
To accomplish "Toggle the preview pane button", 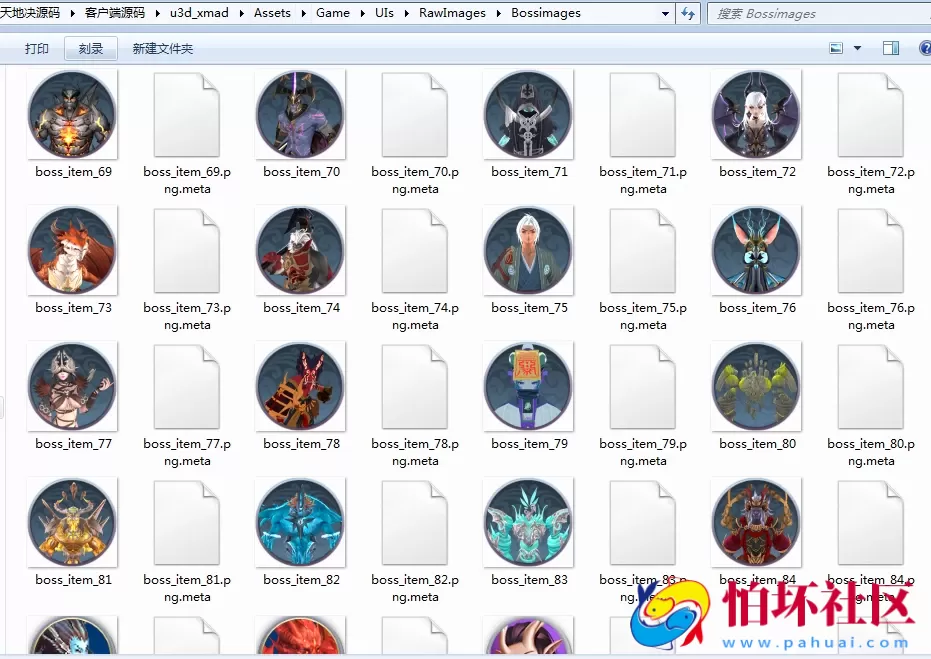I will (x=890, y=47).
